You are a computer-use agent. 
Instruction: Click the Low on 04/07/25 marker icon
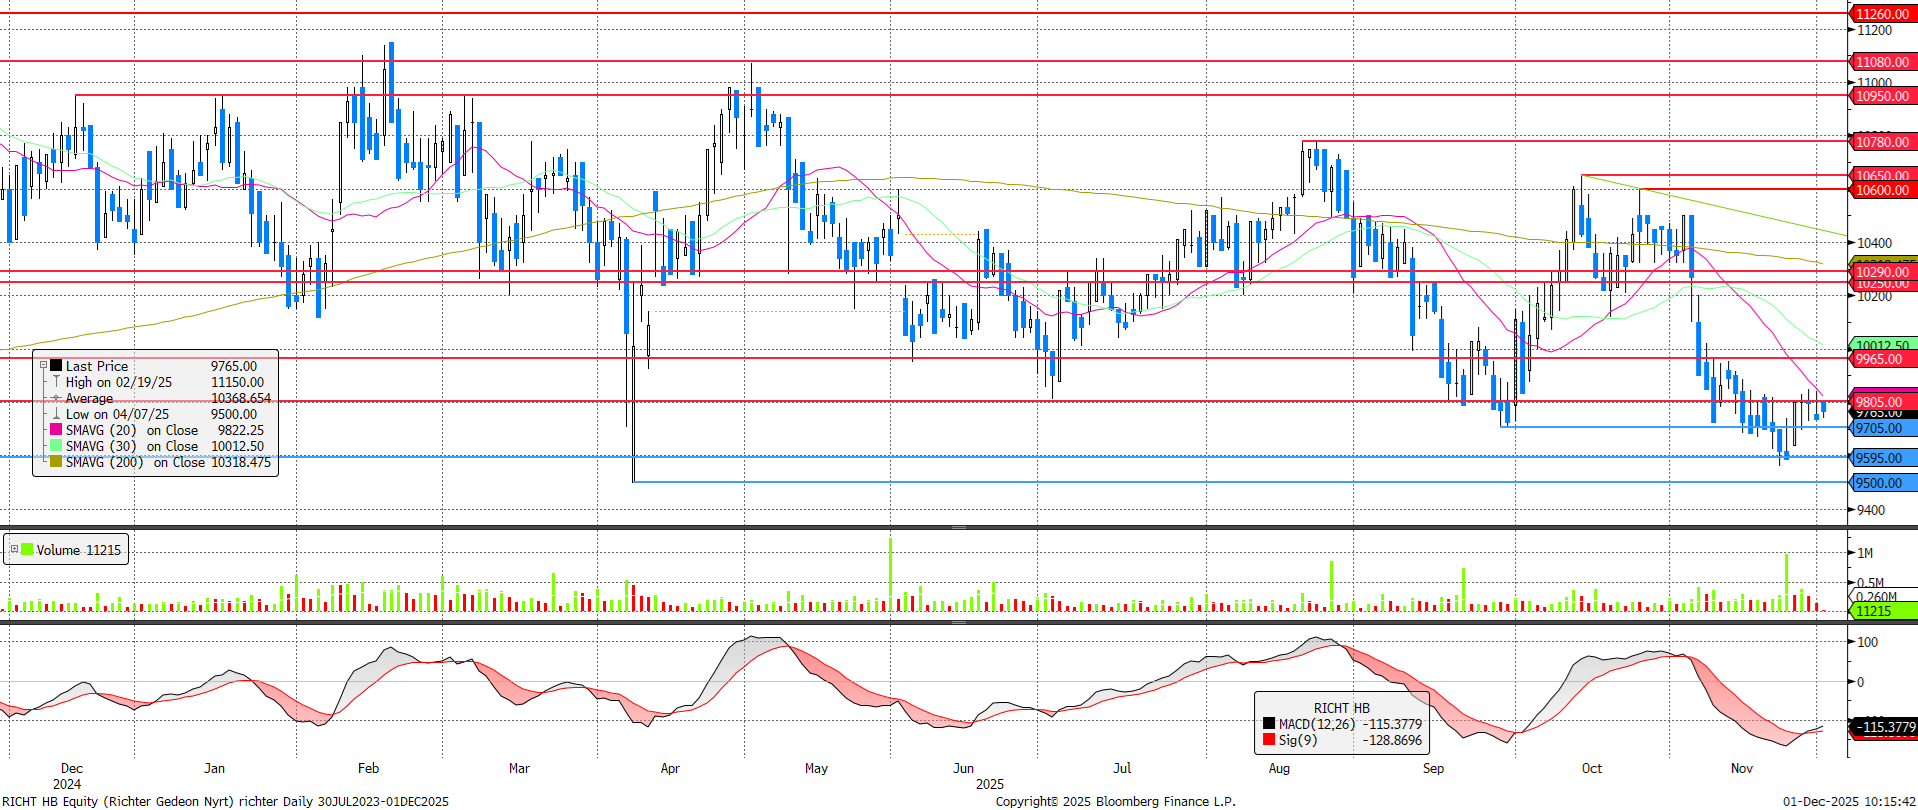(56, 414)
